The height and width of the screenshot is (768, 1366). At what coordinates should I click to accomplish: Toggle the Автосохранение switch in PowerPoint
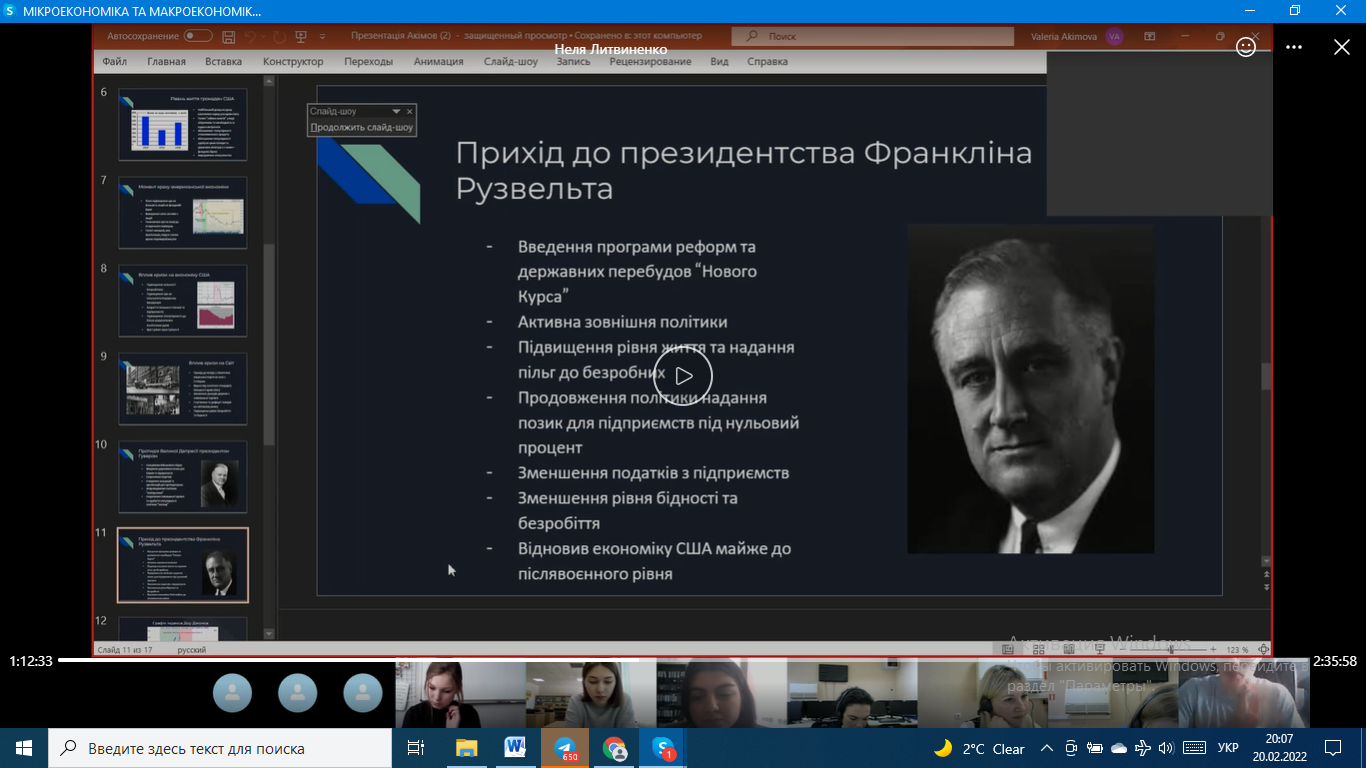198,36
